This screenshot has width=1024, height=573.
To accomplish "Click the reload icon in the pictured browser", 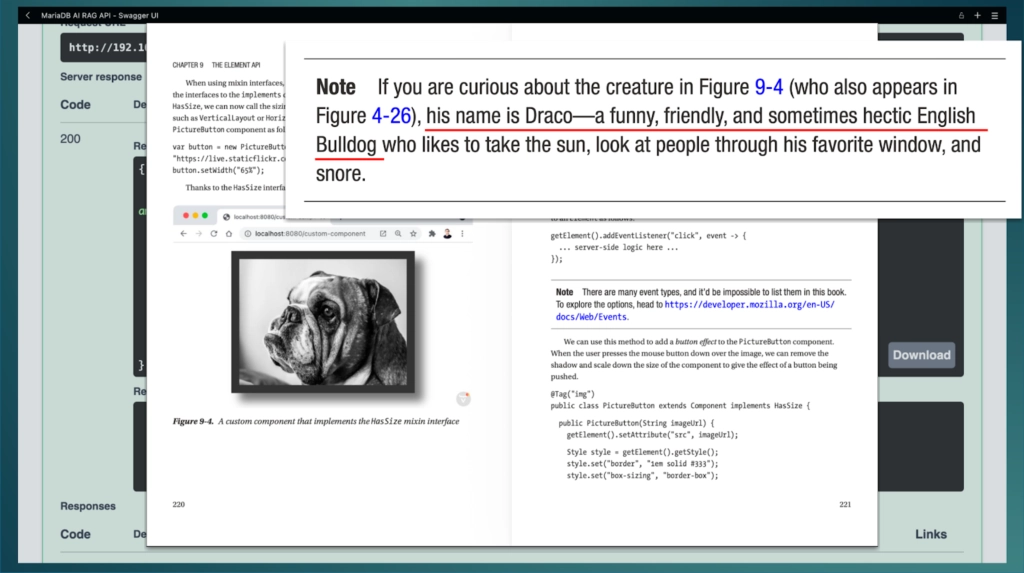I will tap(214, 233).
